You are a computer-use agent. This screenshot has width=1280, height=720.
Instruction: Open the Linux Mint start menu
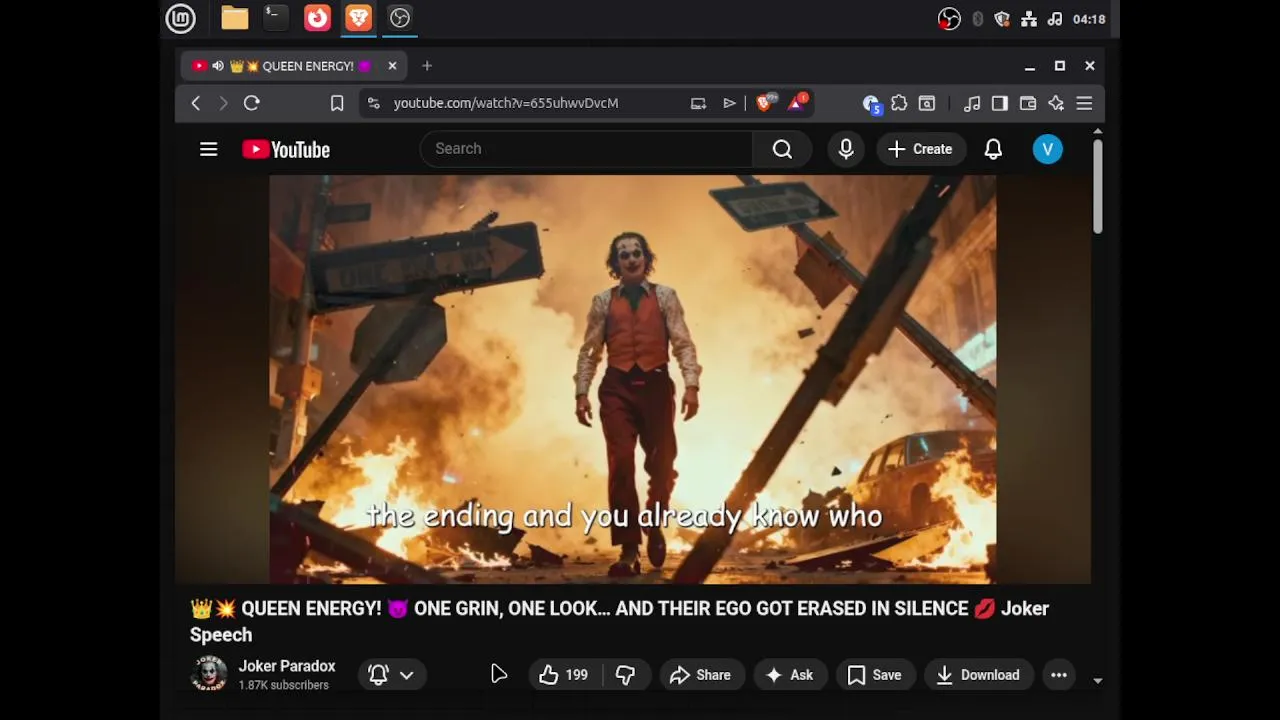pos(180,18)
